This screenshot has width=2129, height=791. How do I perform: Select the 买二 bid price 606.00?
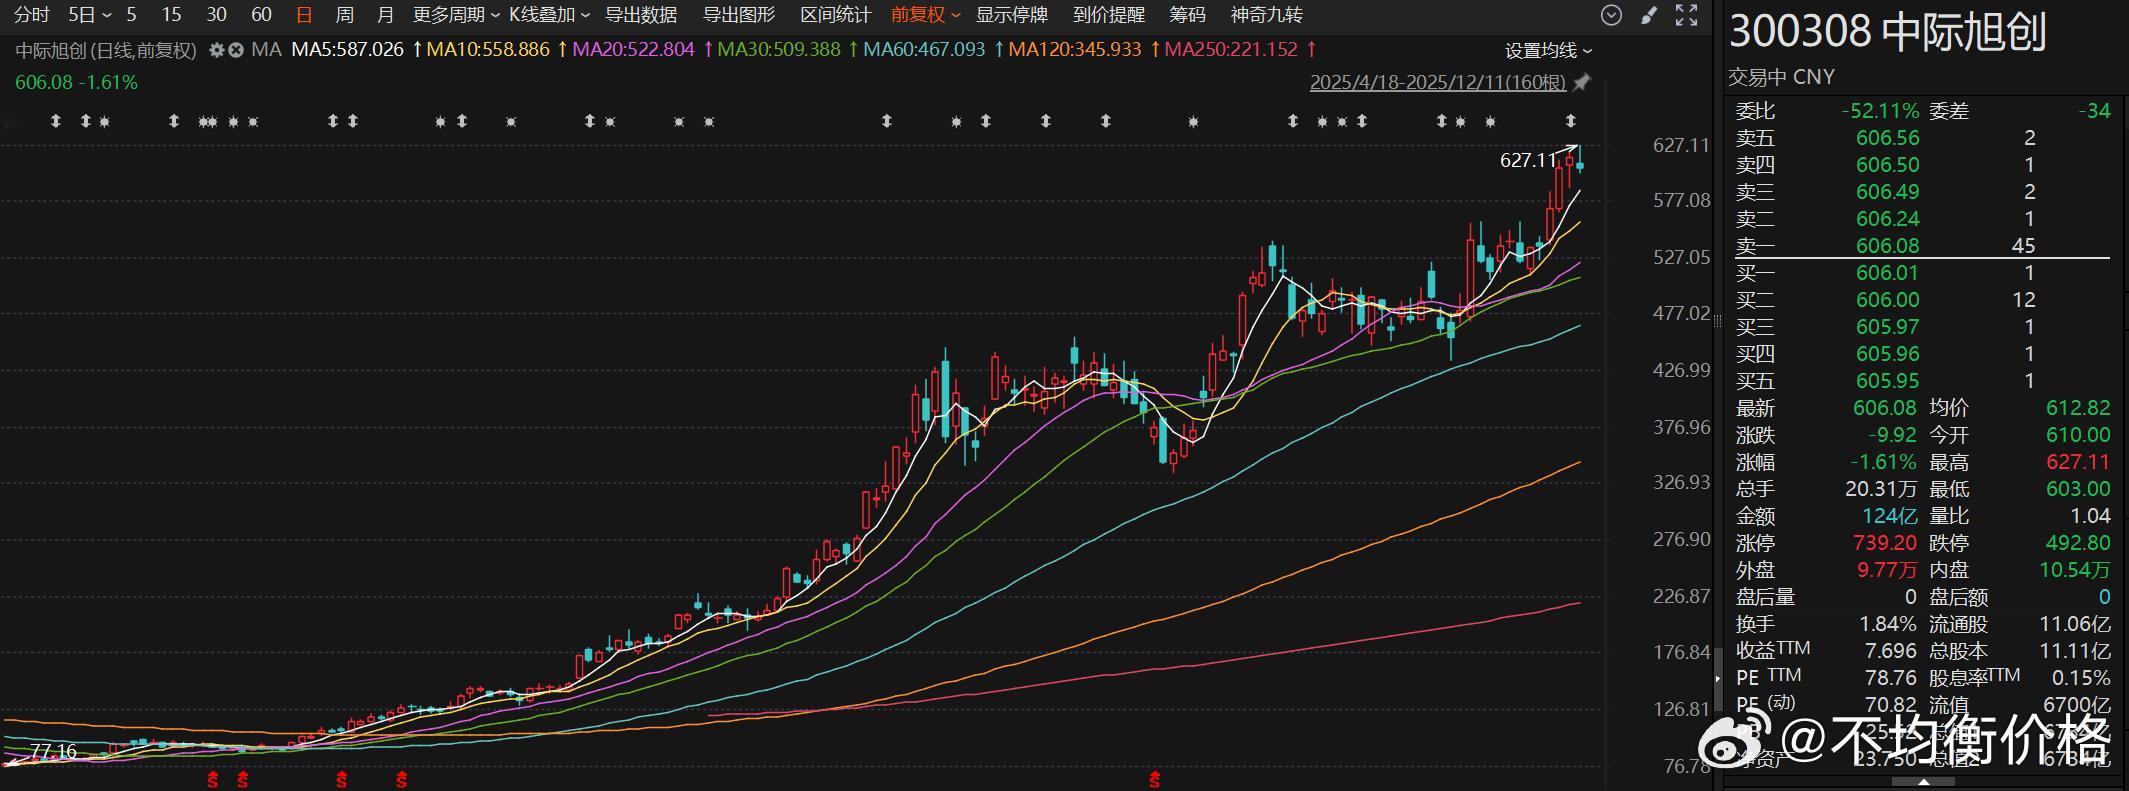[1888, 300]
